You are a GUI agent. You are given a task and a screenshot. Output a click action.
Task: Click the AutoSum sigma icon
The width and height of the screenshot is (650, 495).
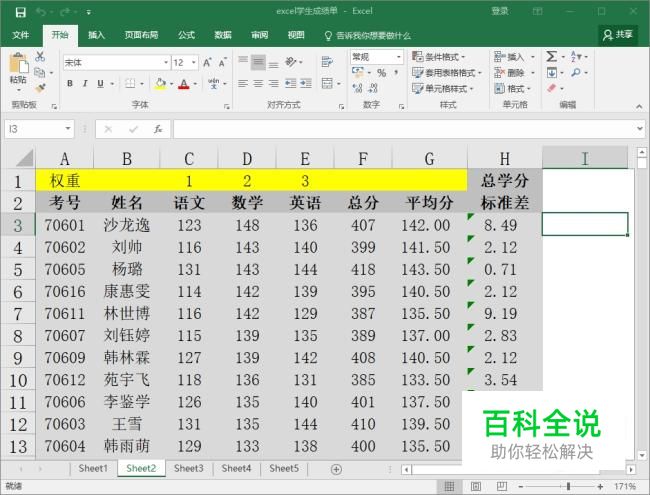point(551,56)
